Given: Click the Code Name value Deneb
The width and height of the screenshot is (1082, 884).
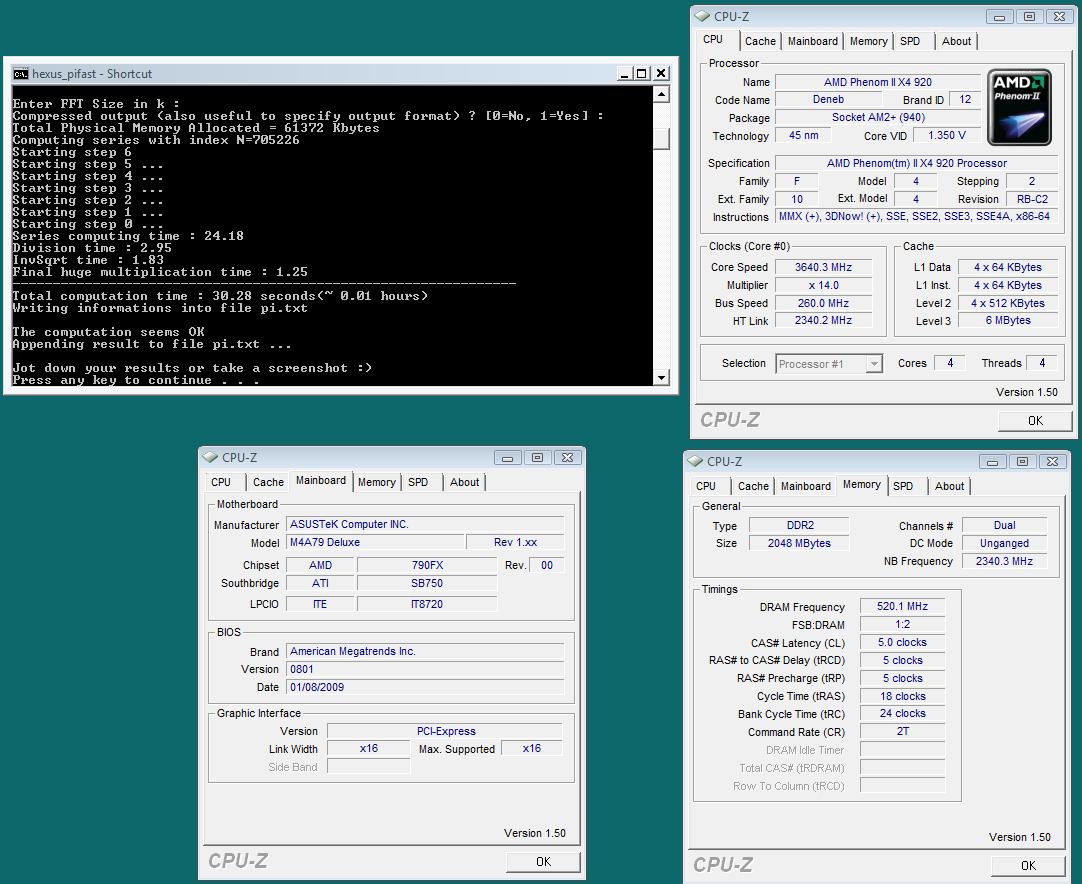Looking at the screenshot, I should click(x=828, y=99).
